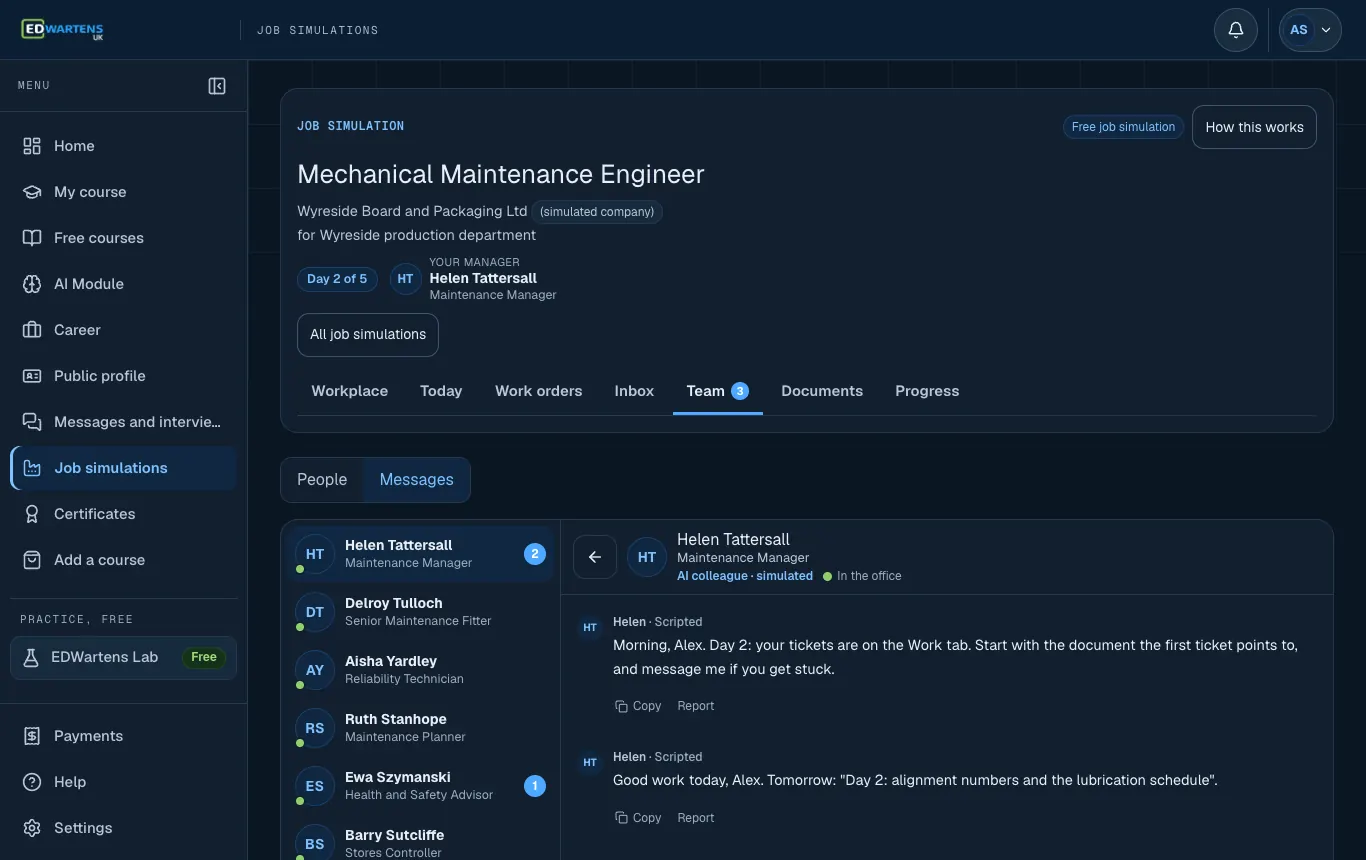Viewport: 1366px width, 860px height.
Task: Open Free courses book icon
Action: pyautogui.click(x=32, y=238)
